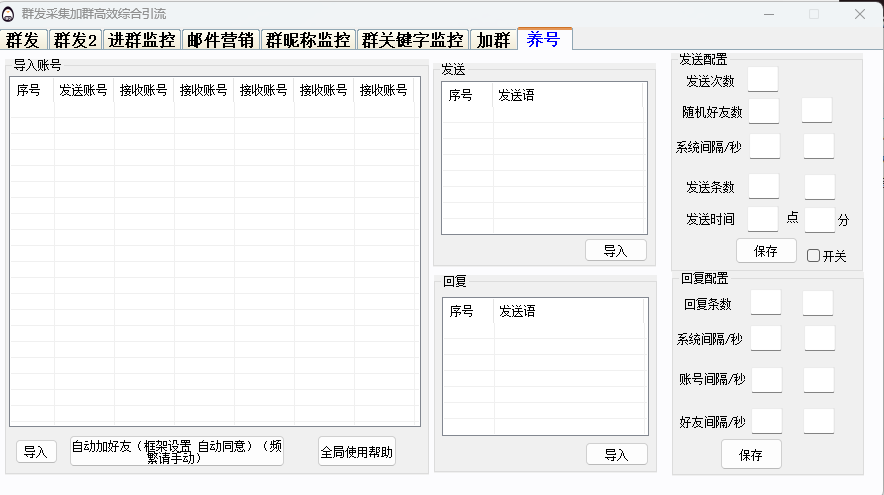884x495 pixels.
Task: Save the 回复配置 settings
Action: [751, 455]
